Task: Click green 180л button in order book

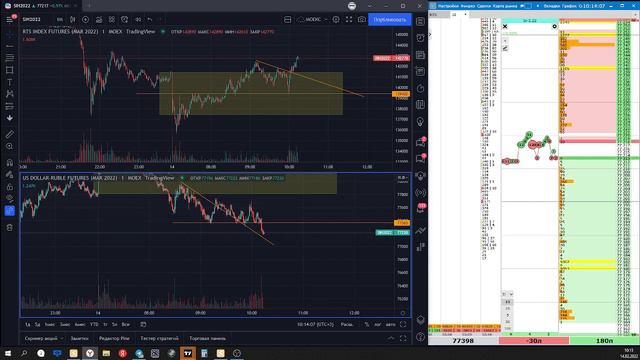Action: [604, 341]
